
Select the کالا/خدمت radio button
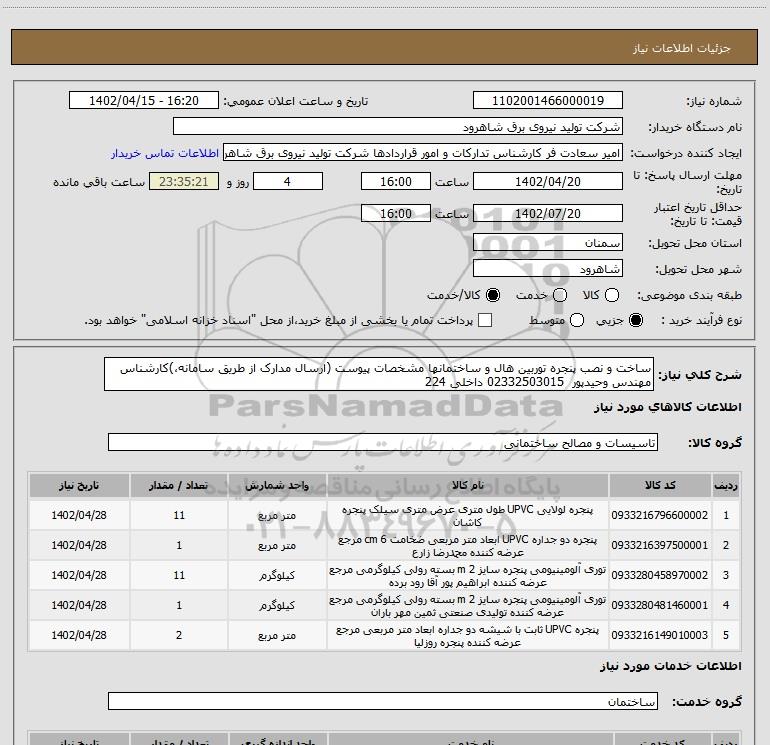coord(493,295)
